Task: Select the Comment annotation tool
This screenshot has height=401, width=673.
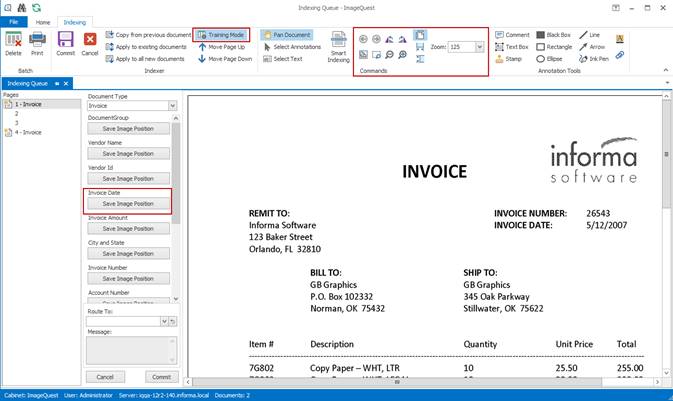Action: click(x=512, y=35)
